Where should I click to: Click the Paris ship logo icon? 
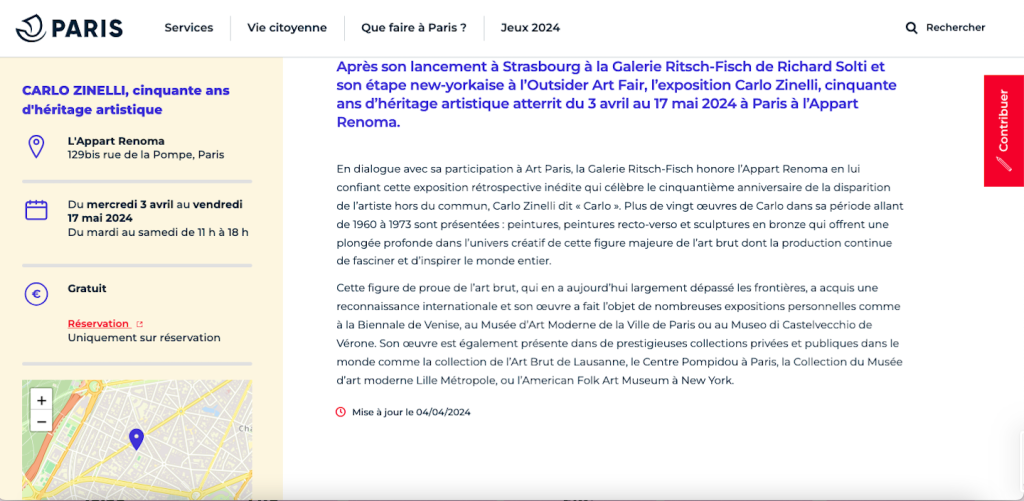click(x=31, y=28)
